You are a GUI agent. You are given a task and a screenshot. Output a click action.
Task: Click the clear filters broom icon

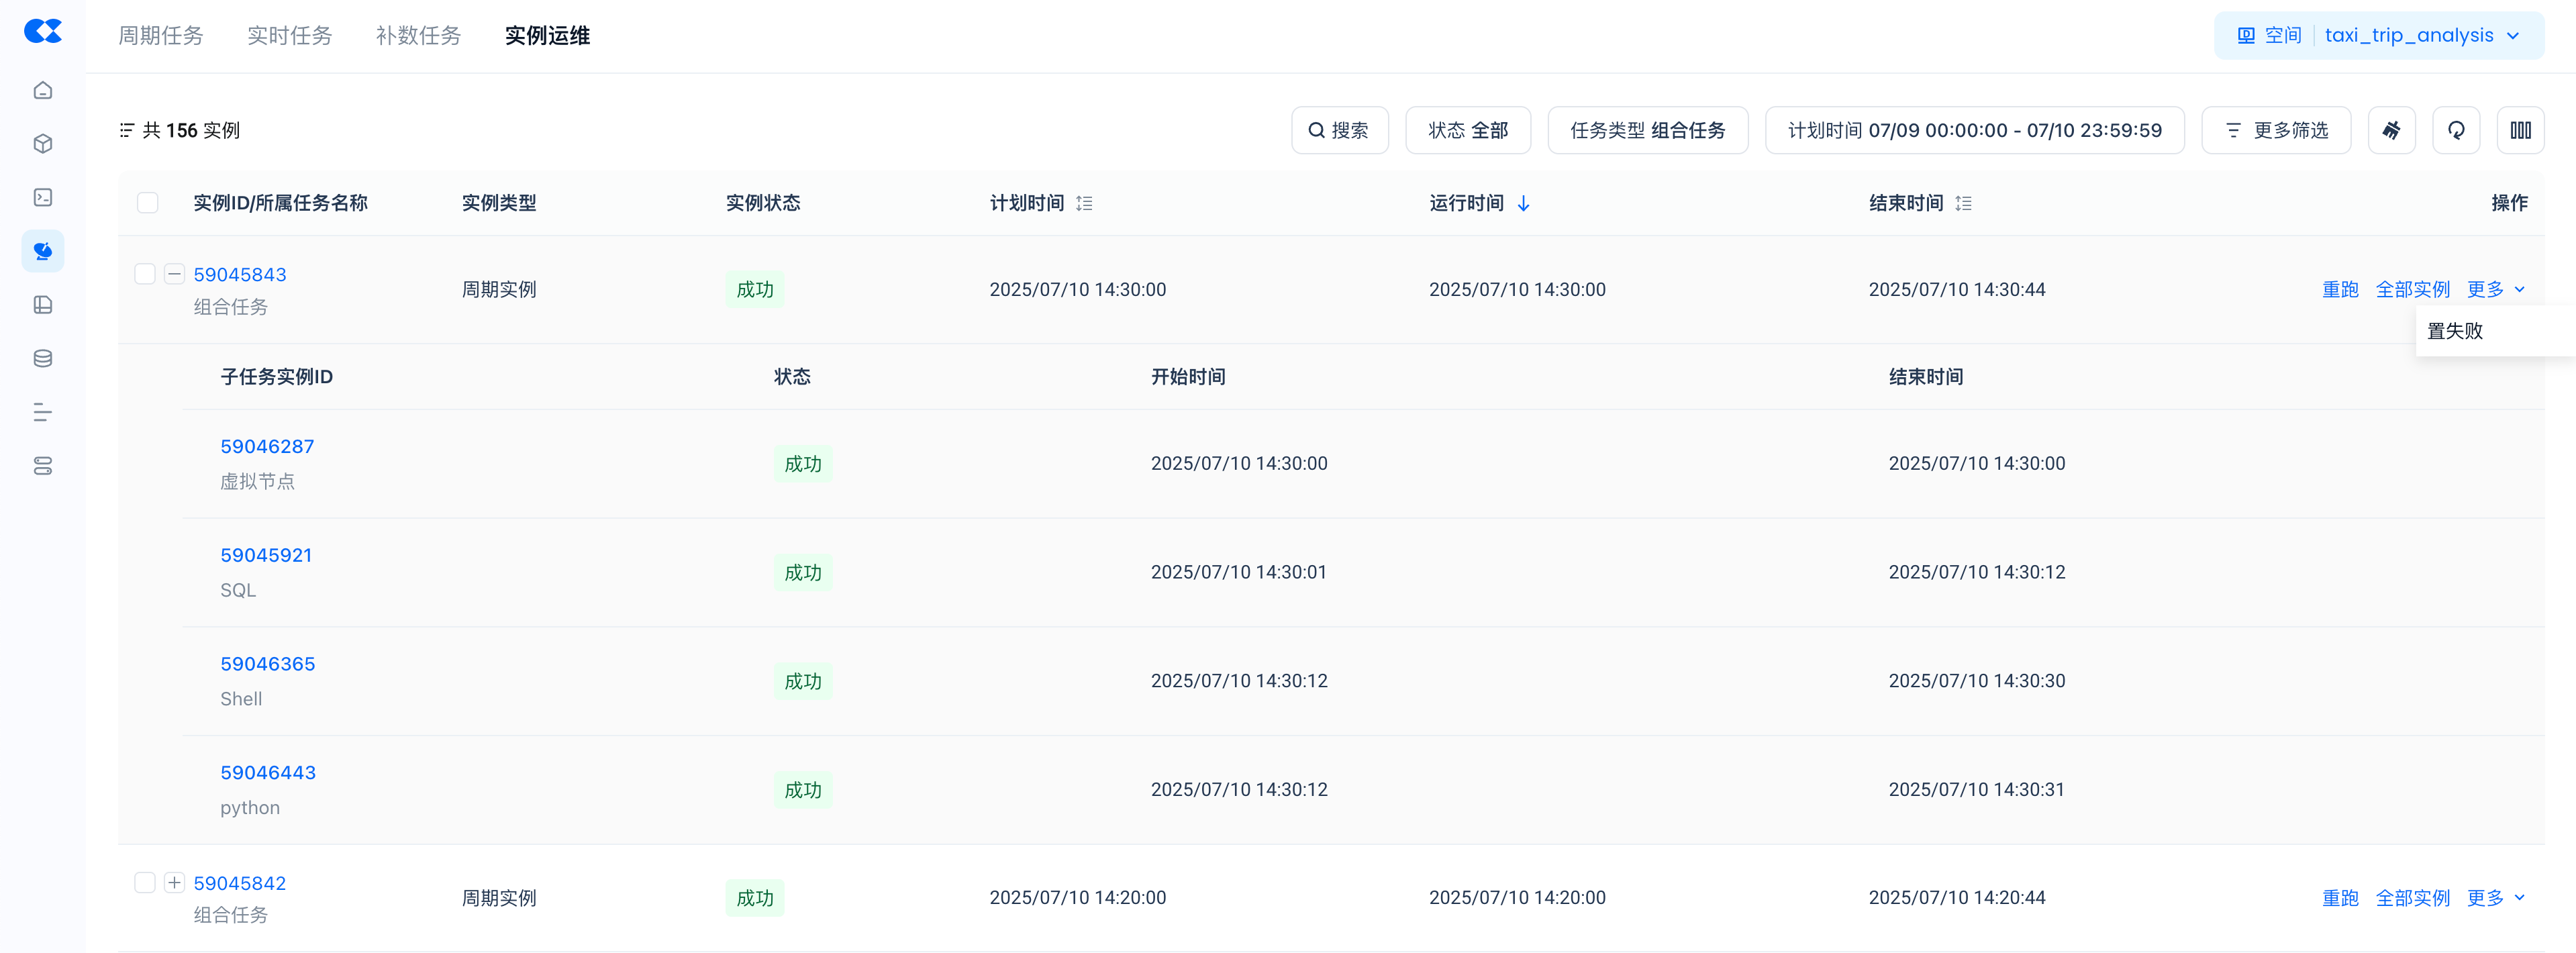coord(2391,130)
